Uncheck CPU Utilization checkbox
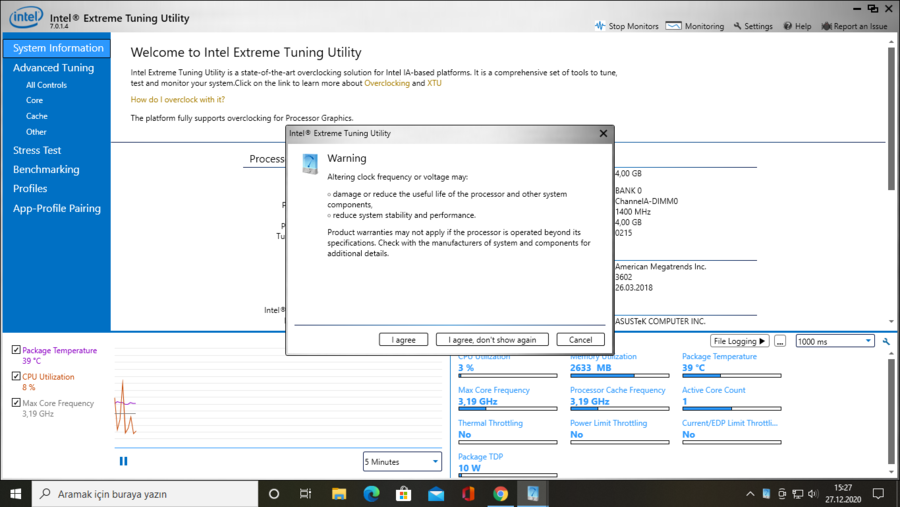Screen dimensions: 900x507 pyautogui.click(x=16, y=376)
